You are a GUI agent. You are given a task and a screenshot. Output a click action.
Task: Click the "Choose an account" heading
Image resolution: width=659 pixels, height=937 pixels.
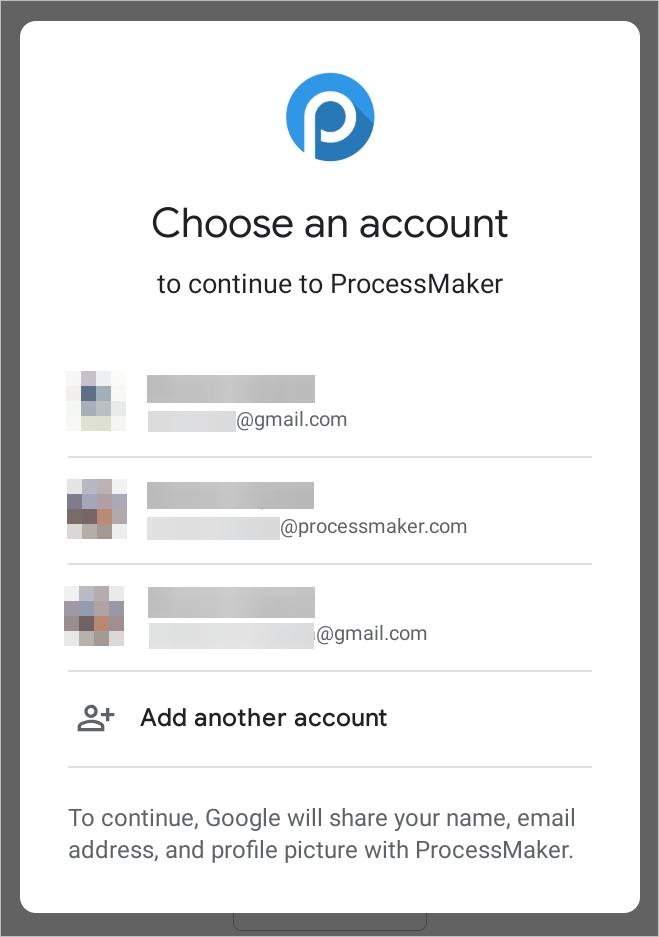click(330, 222)
